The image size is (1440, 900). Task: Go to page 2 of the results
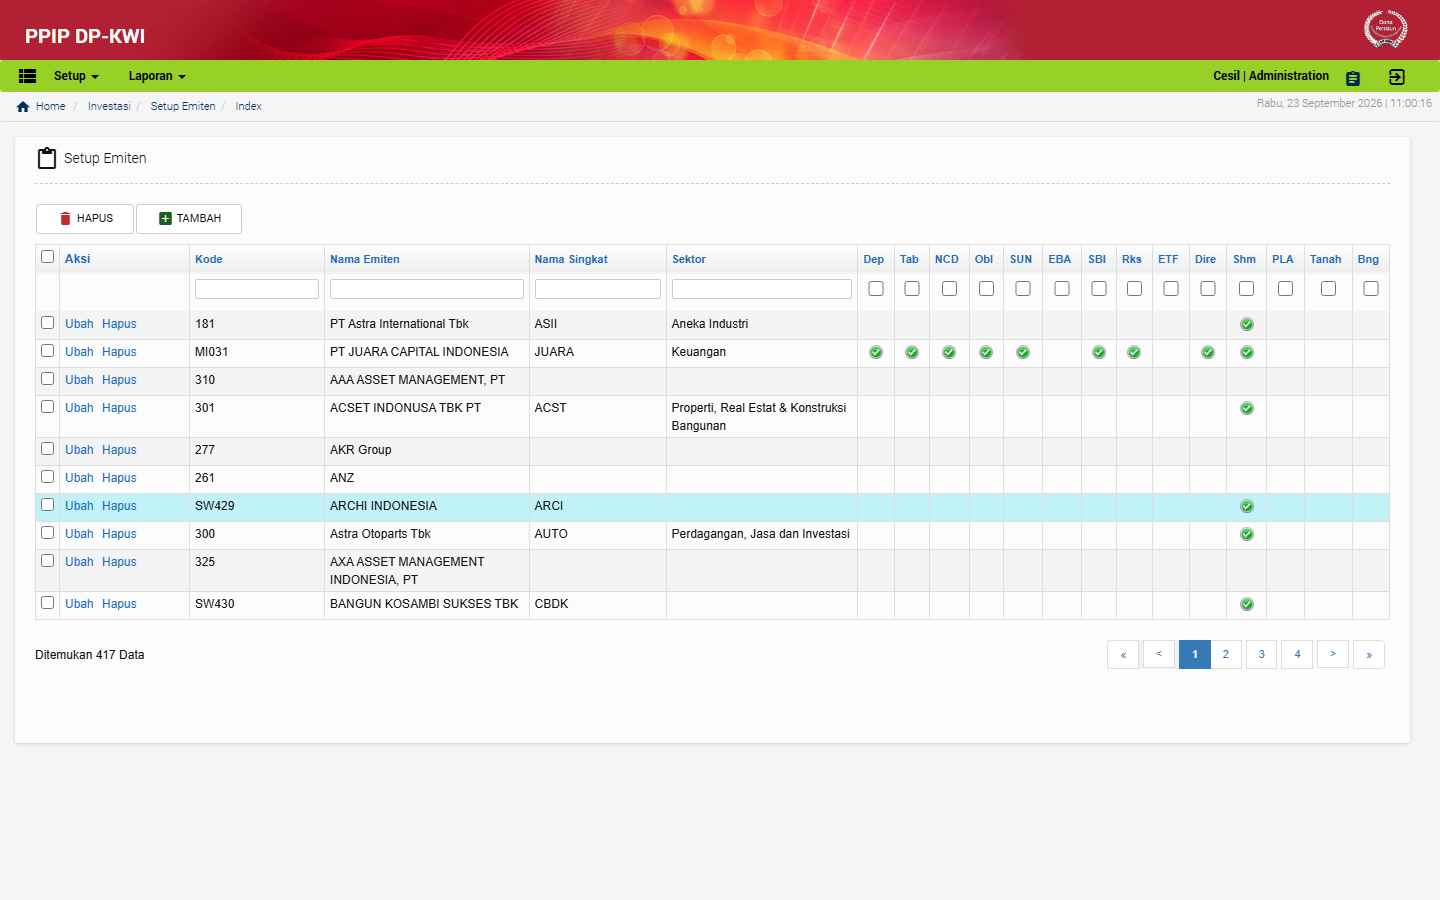point(1226,654)
